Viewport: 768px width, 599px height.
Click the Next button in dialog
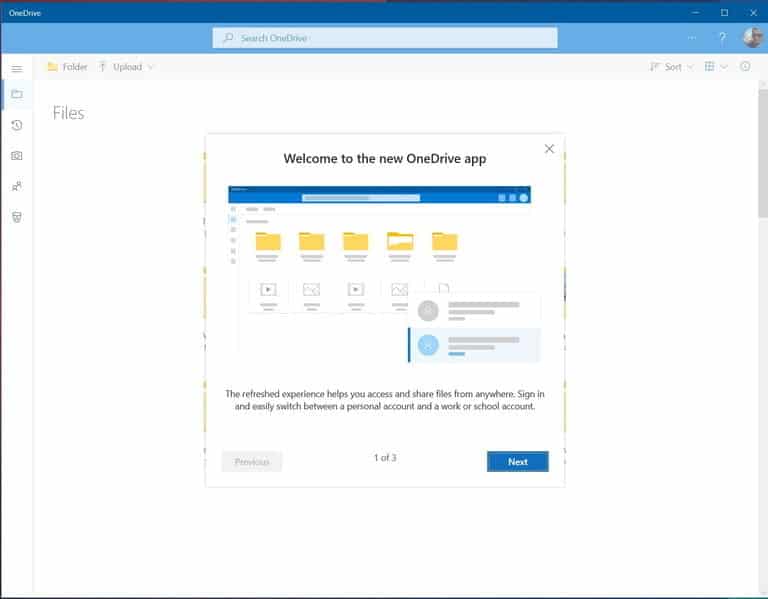tap(518, 461)
